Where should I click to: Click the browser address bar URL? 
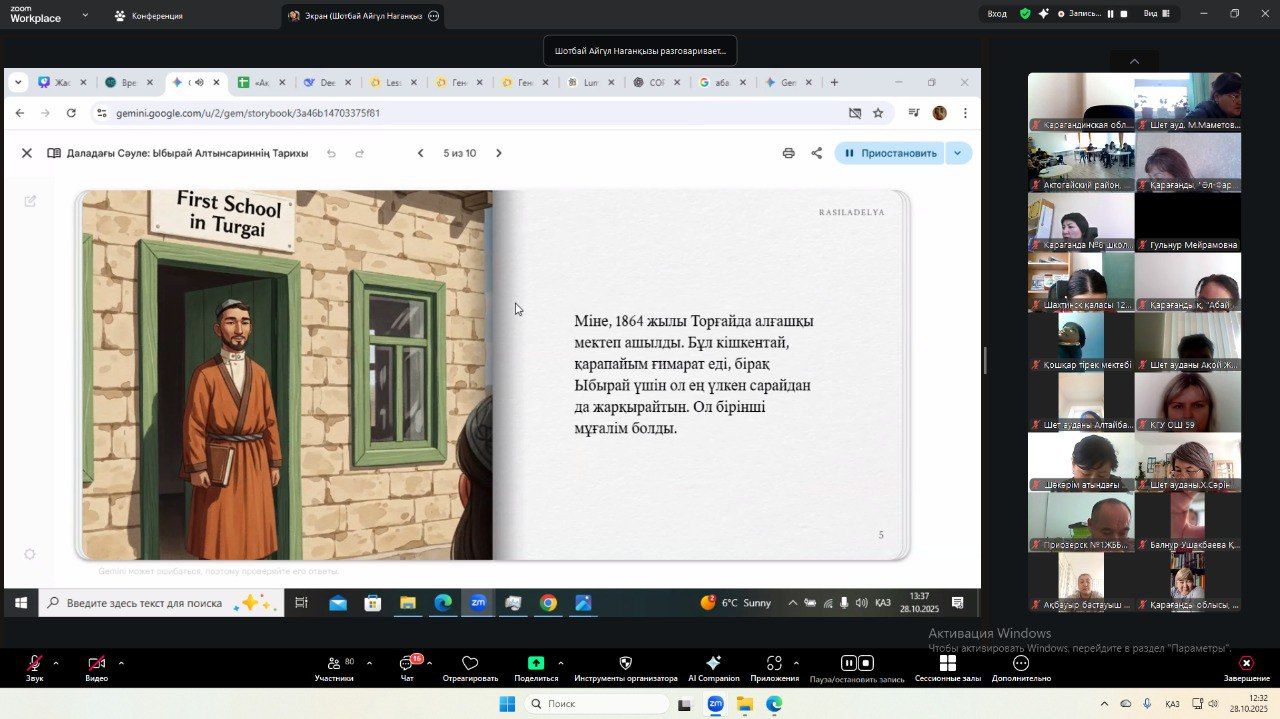point(248,113)
